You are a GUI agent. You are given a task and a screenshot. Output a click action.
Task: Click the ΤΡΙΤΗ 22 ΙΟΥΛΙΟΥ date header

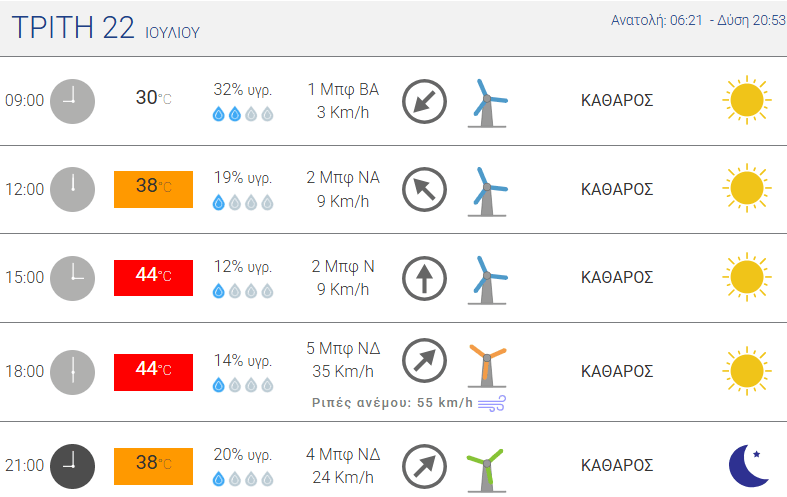coord(105,28)
